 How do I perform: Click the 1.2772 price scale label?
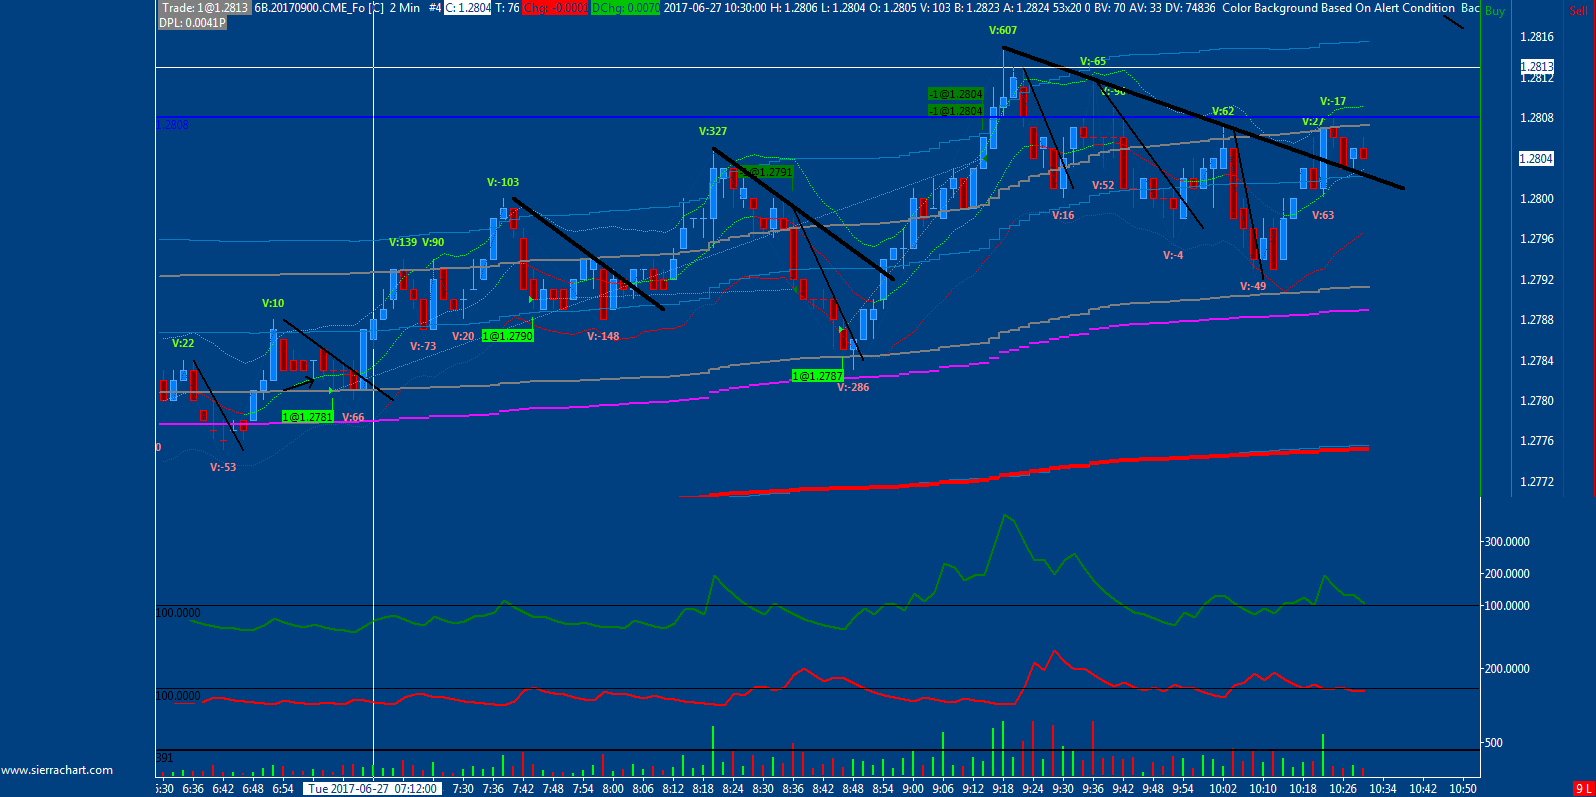[1537, 481]
